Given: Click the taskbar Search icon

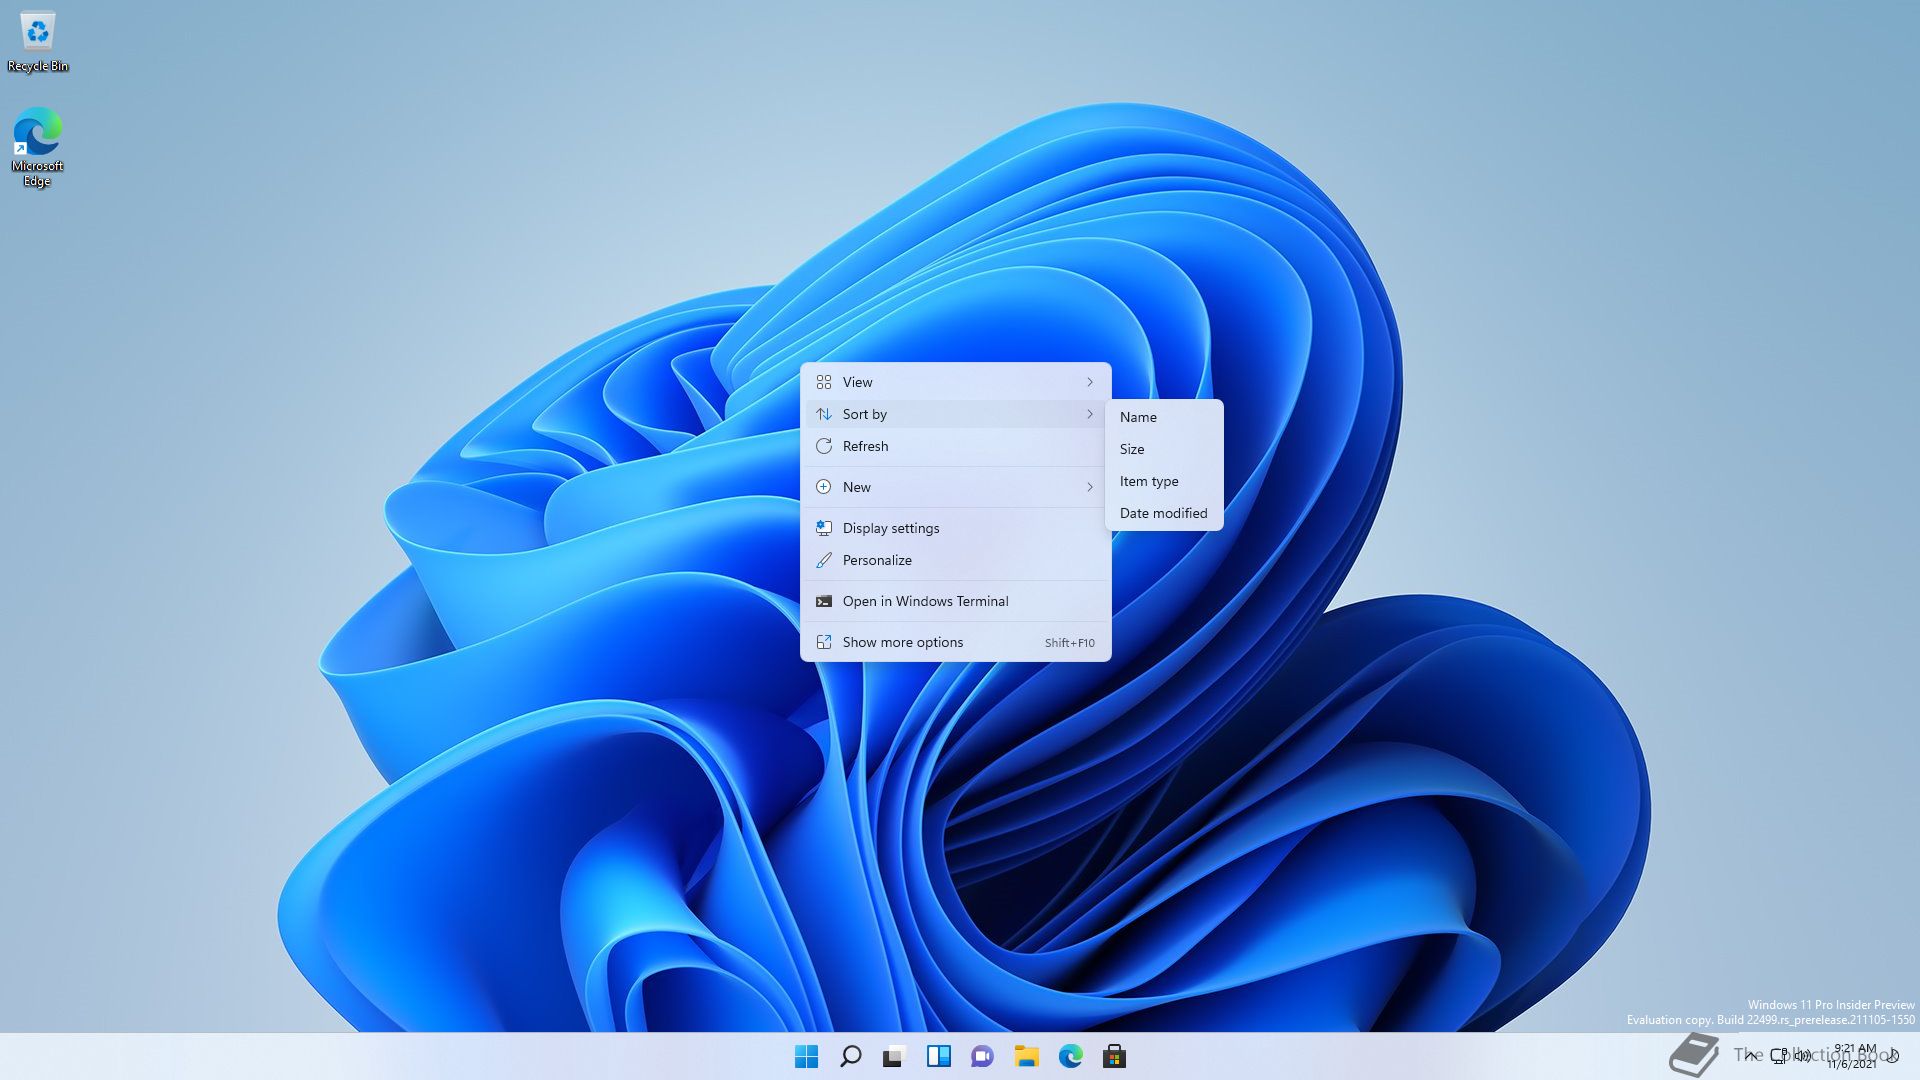Looking at the screenshot, I should [x=850, y=1056].
